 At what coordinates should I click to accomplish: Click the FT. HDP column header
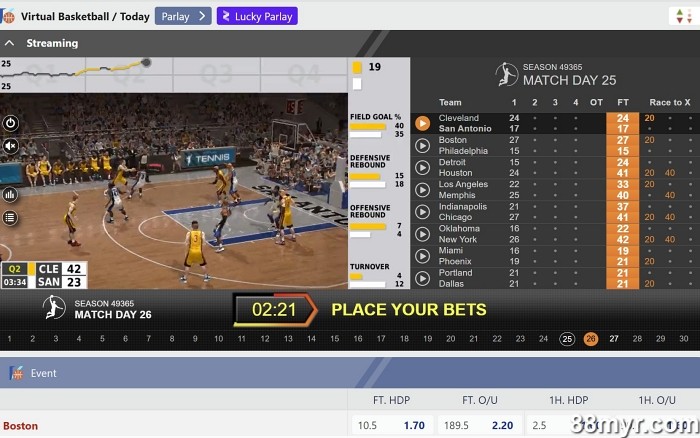(392, 400)
